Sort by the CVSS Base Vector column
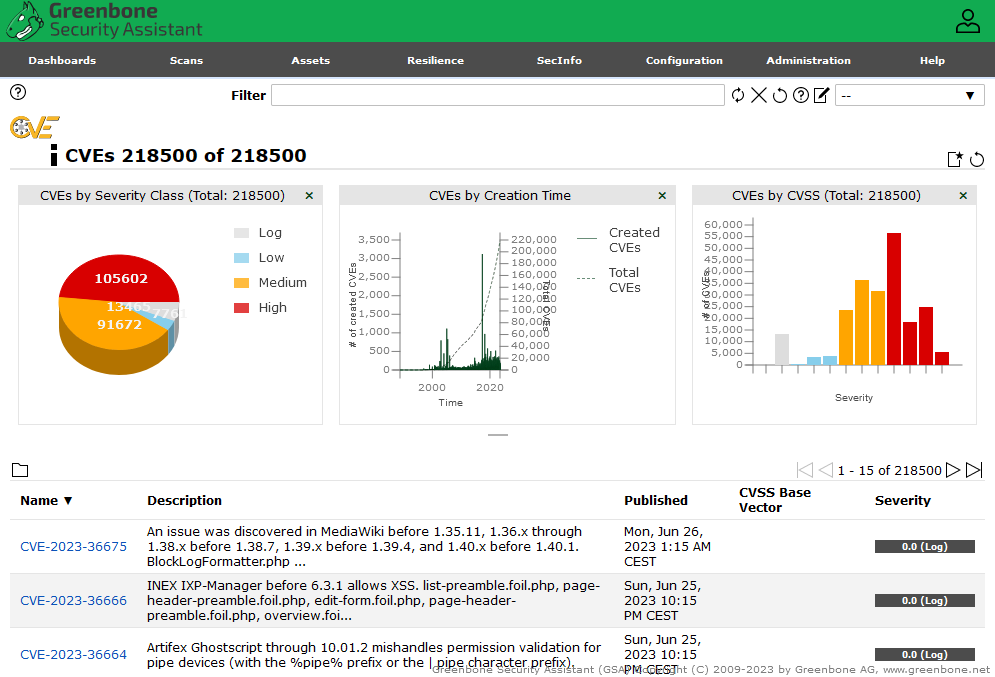This screenshot has width=995, height=677. point(775,500)
